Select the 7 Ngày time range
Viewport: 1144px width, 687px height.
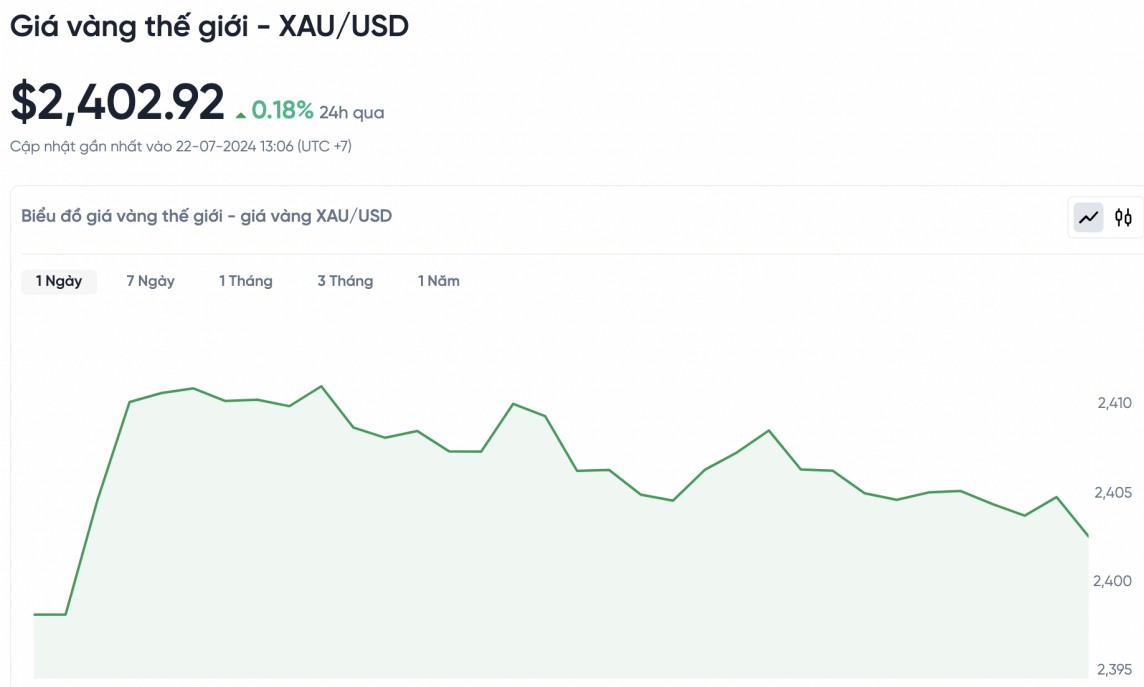150,281
